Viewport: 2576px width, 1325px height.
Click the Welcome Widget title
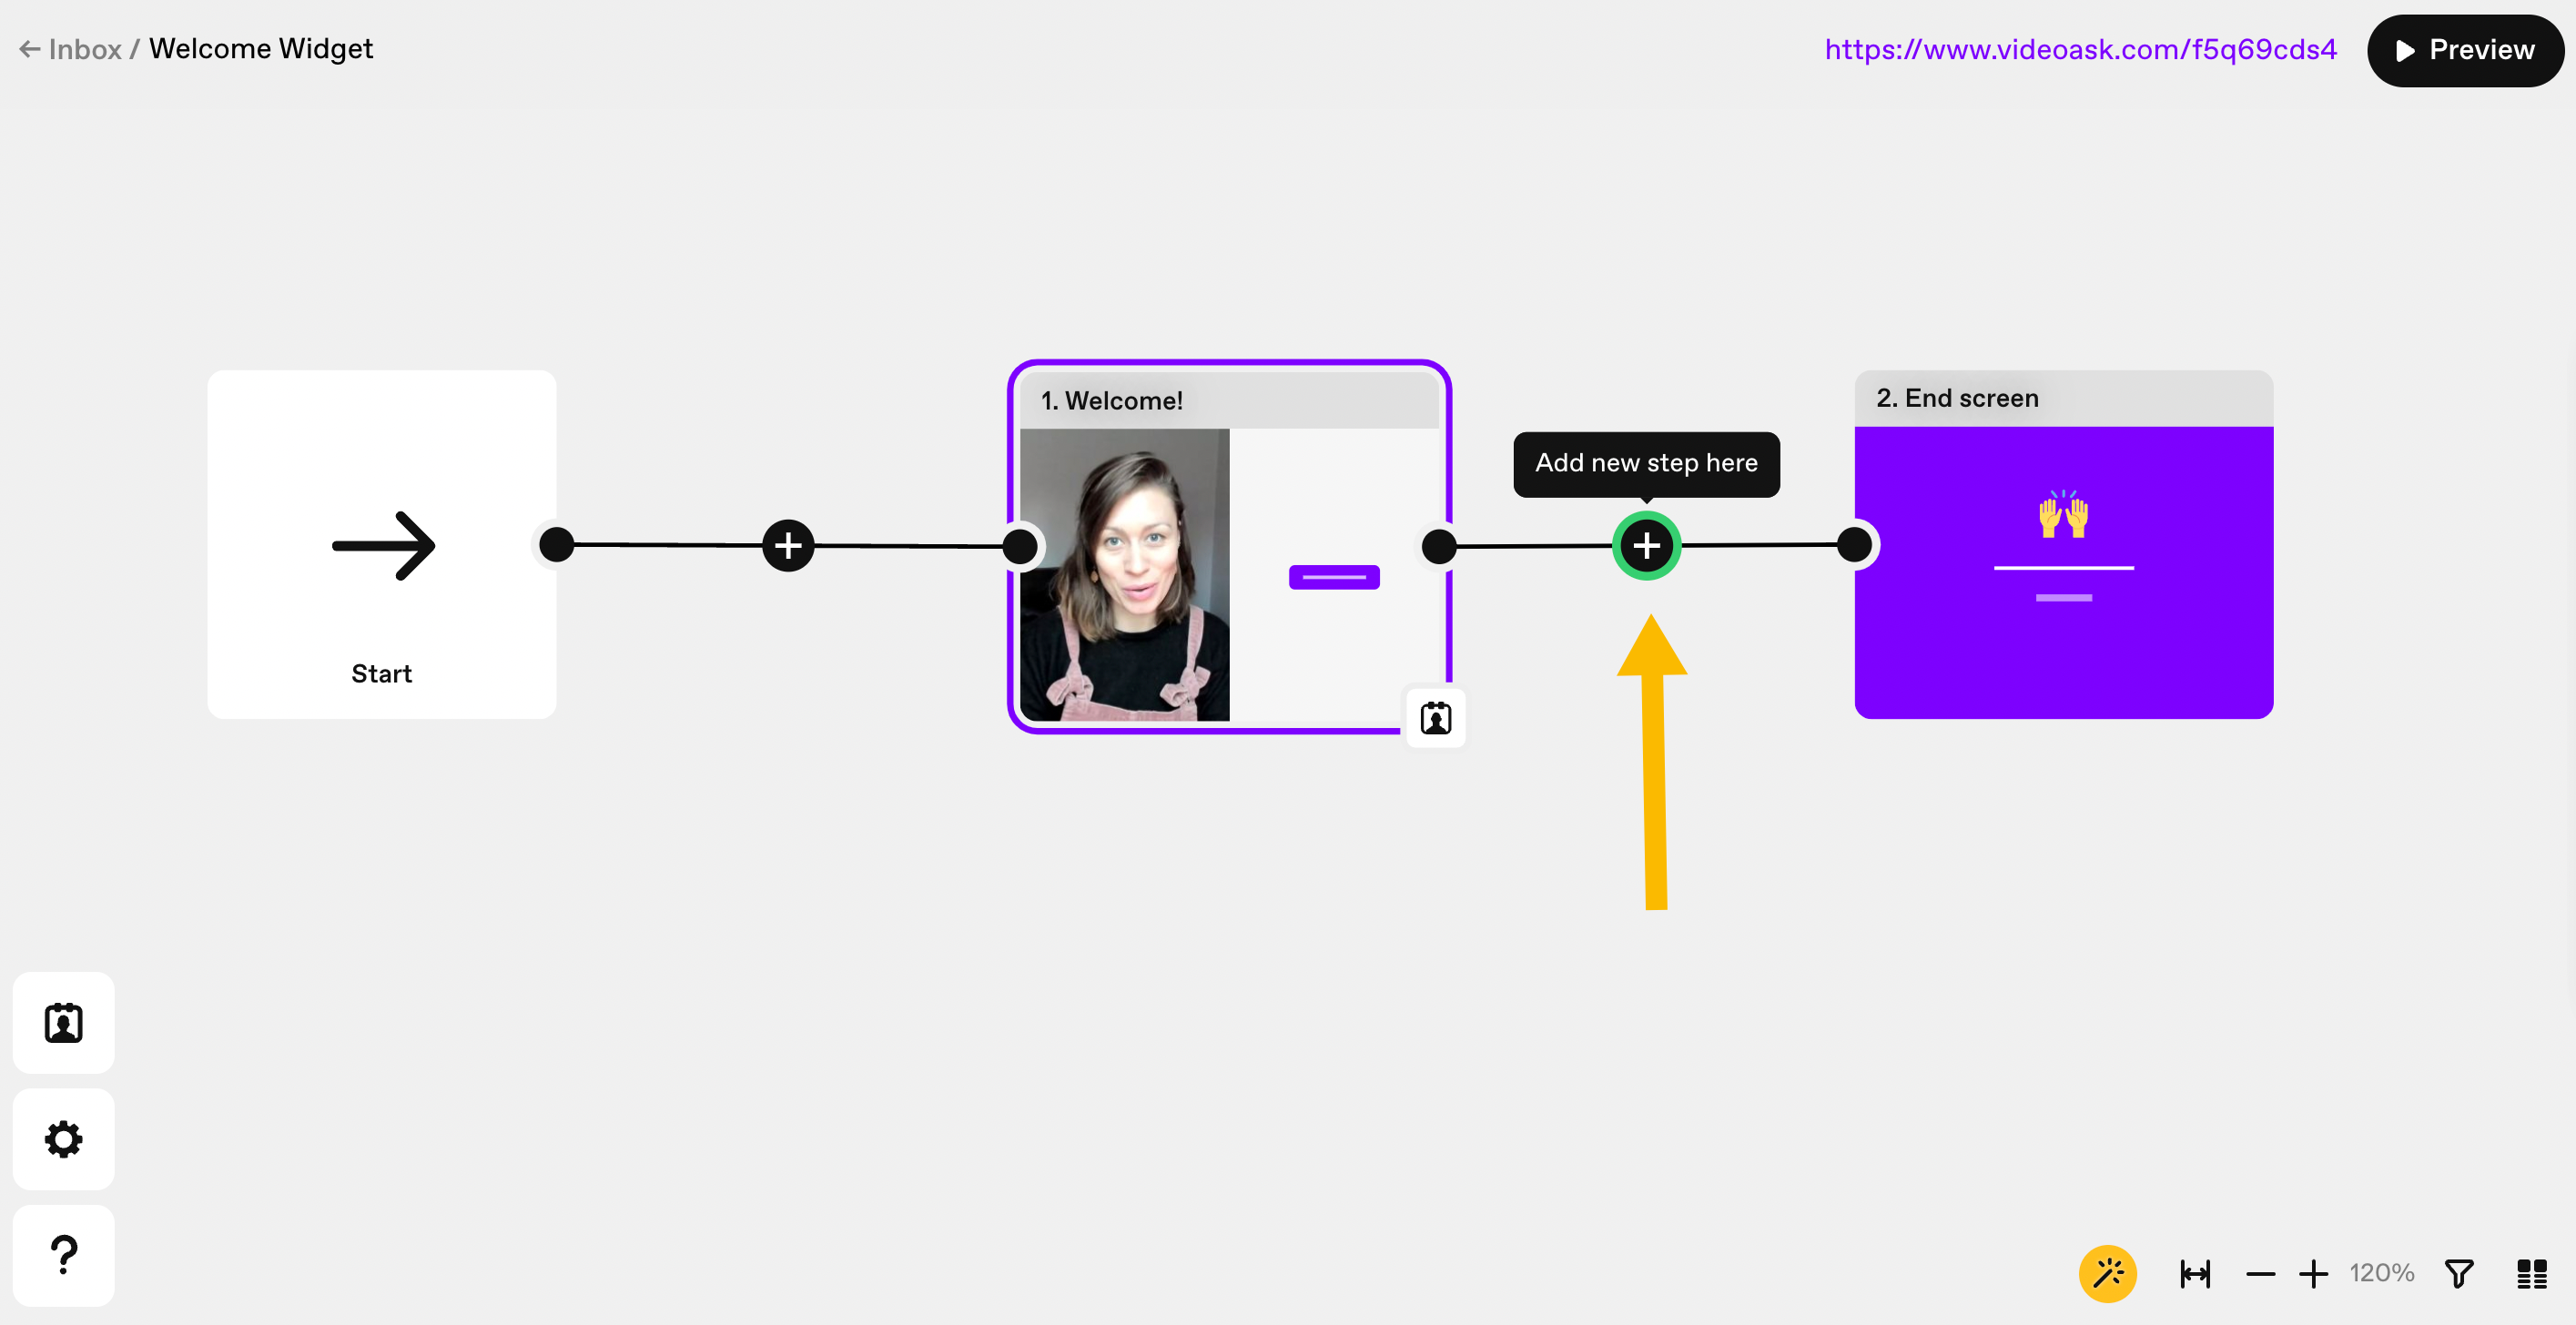coord(261,49)
